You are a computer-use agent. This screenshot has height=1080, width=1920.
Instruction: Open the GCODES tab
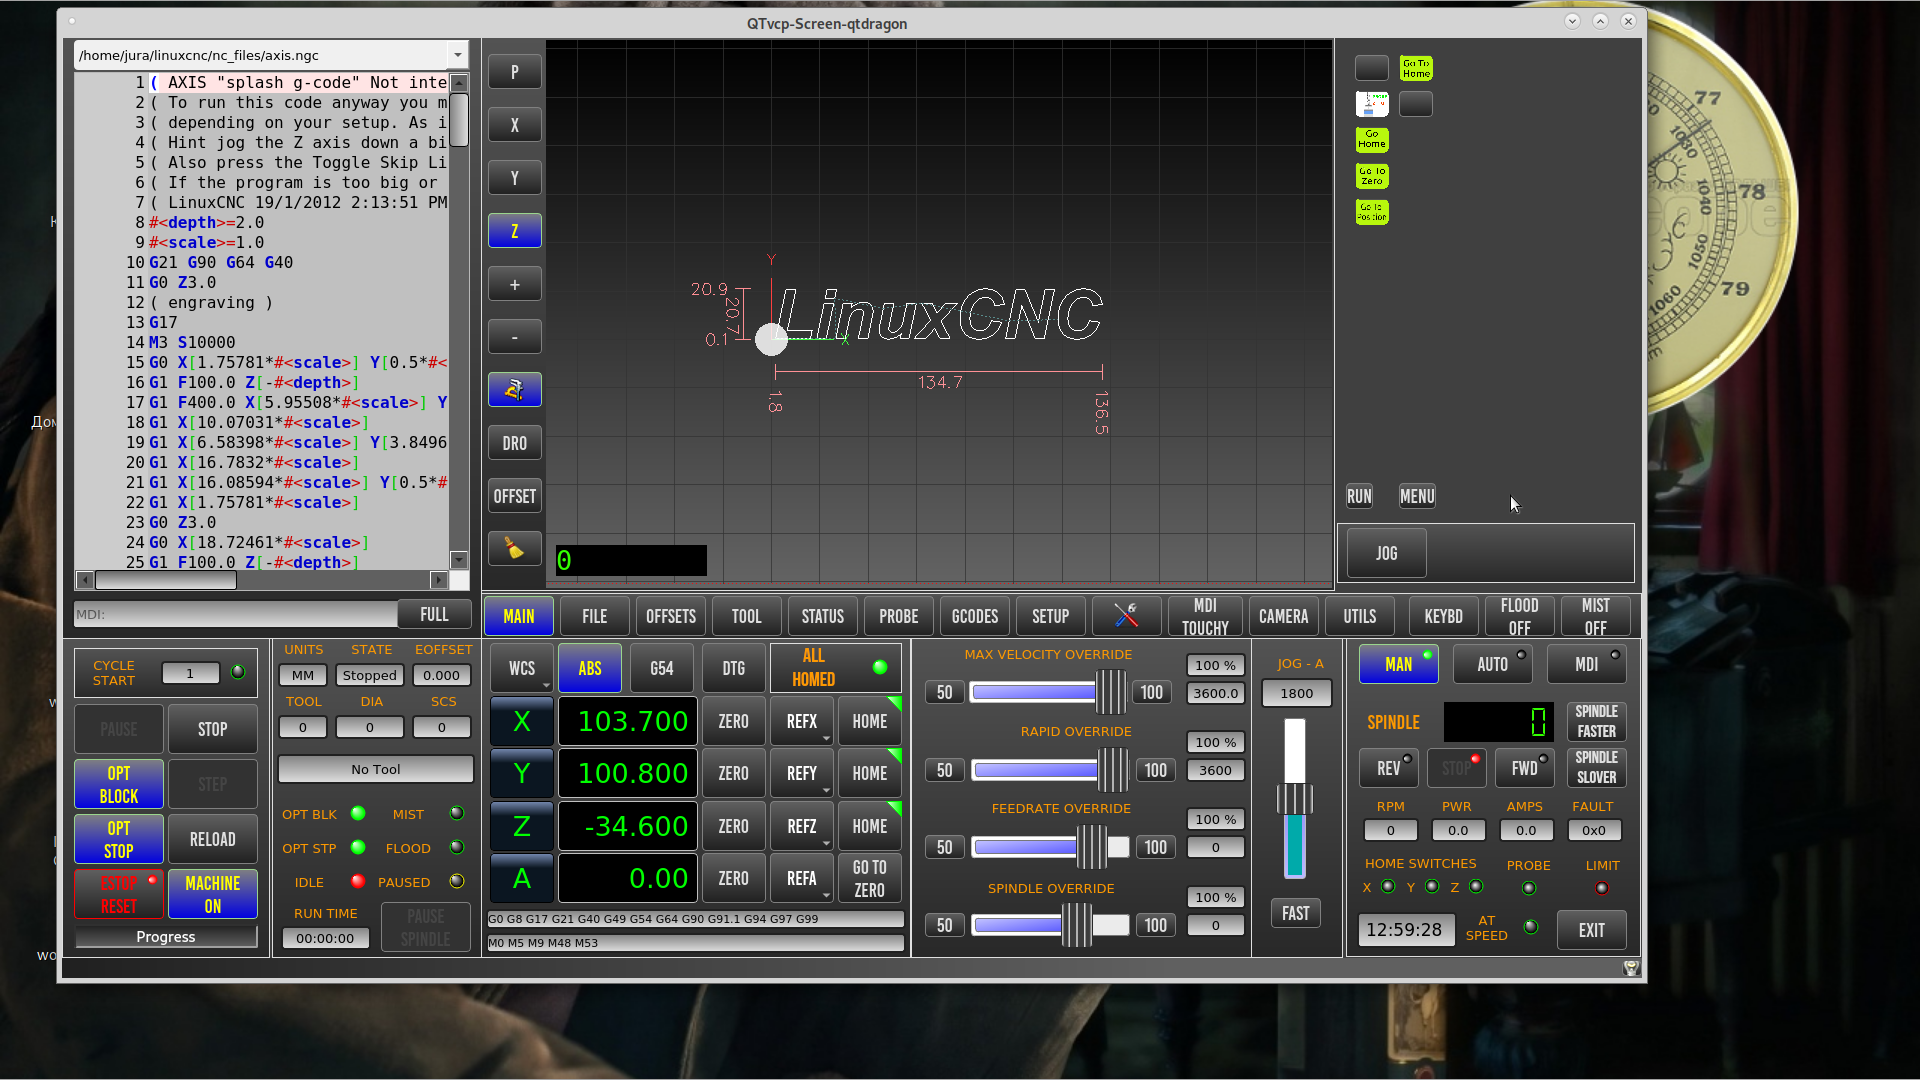coord(975,616)
